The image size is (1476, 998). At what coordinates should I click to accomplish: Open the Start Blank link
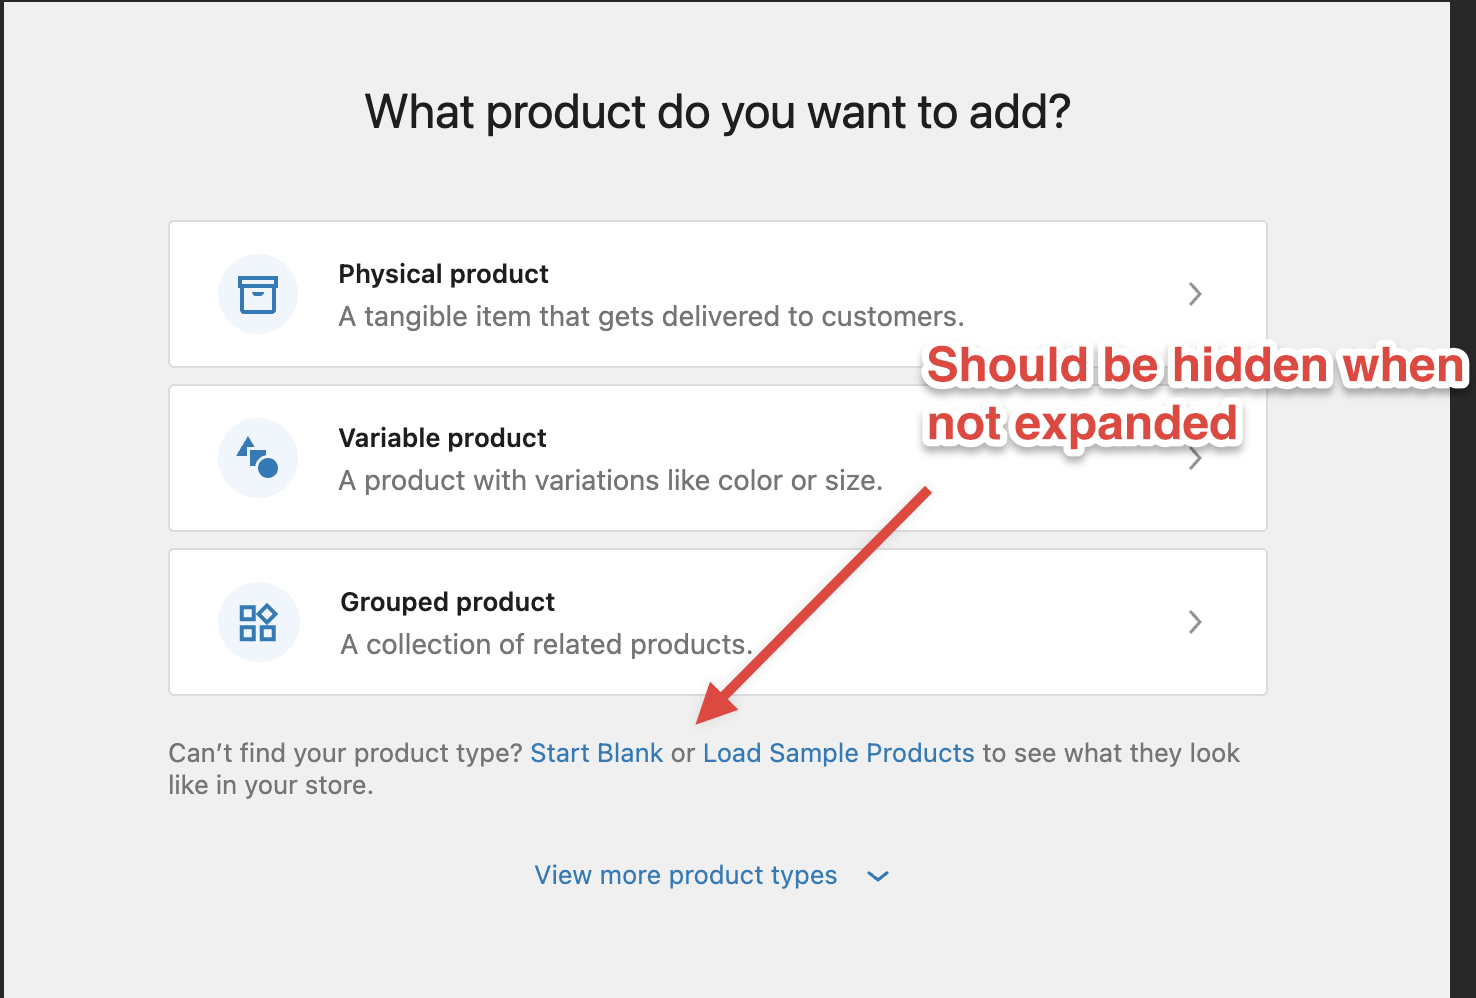pos(597,753)
